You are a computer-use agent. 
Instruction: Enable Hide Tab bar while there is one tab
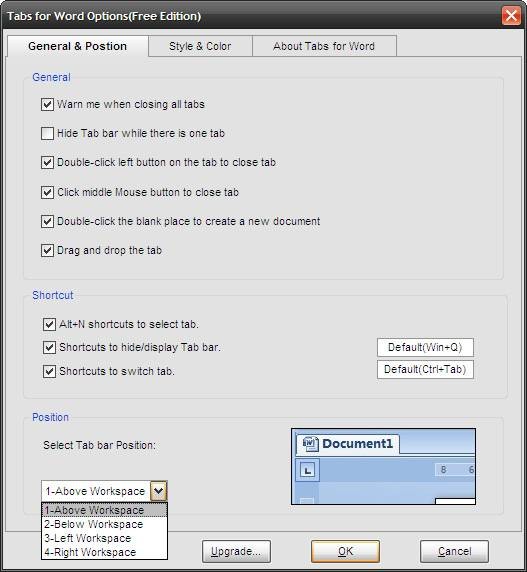click(47, 134)
